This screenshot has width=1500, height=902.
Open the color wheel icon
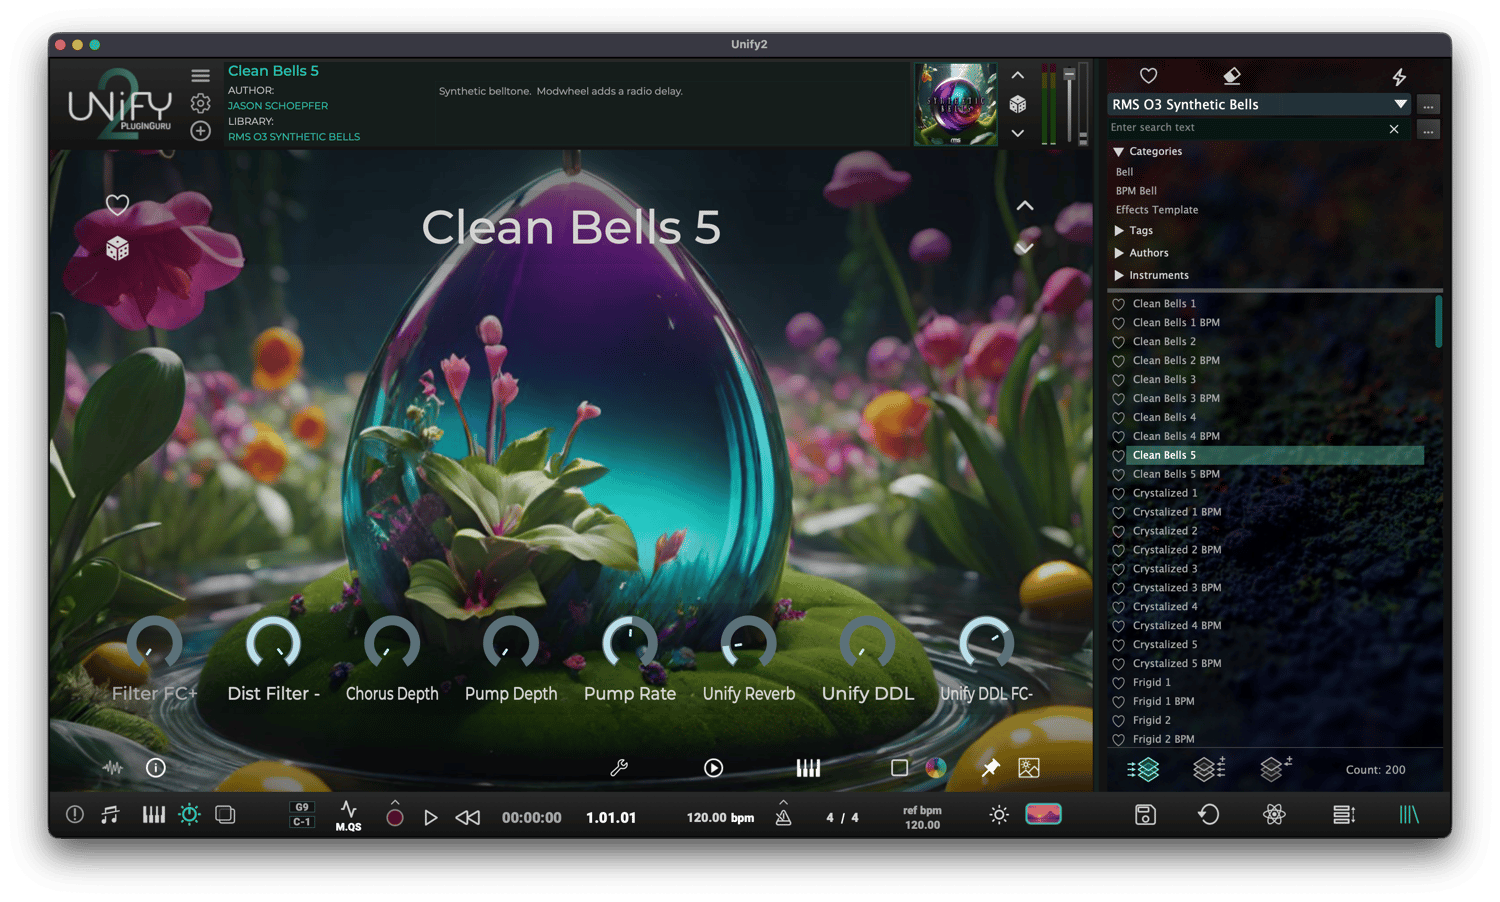(x=936, y=768)
